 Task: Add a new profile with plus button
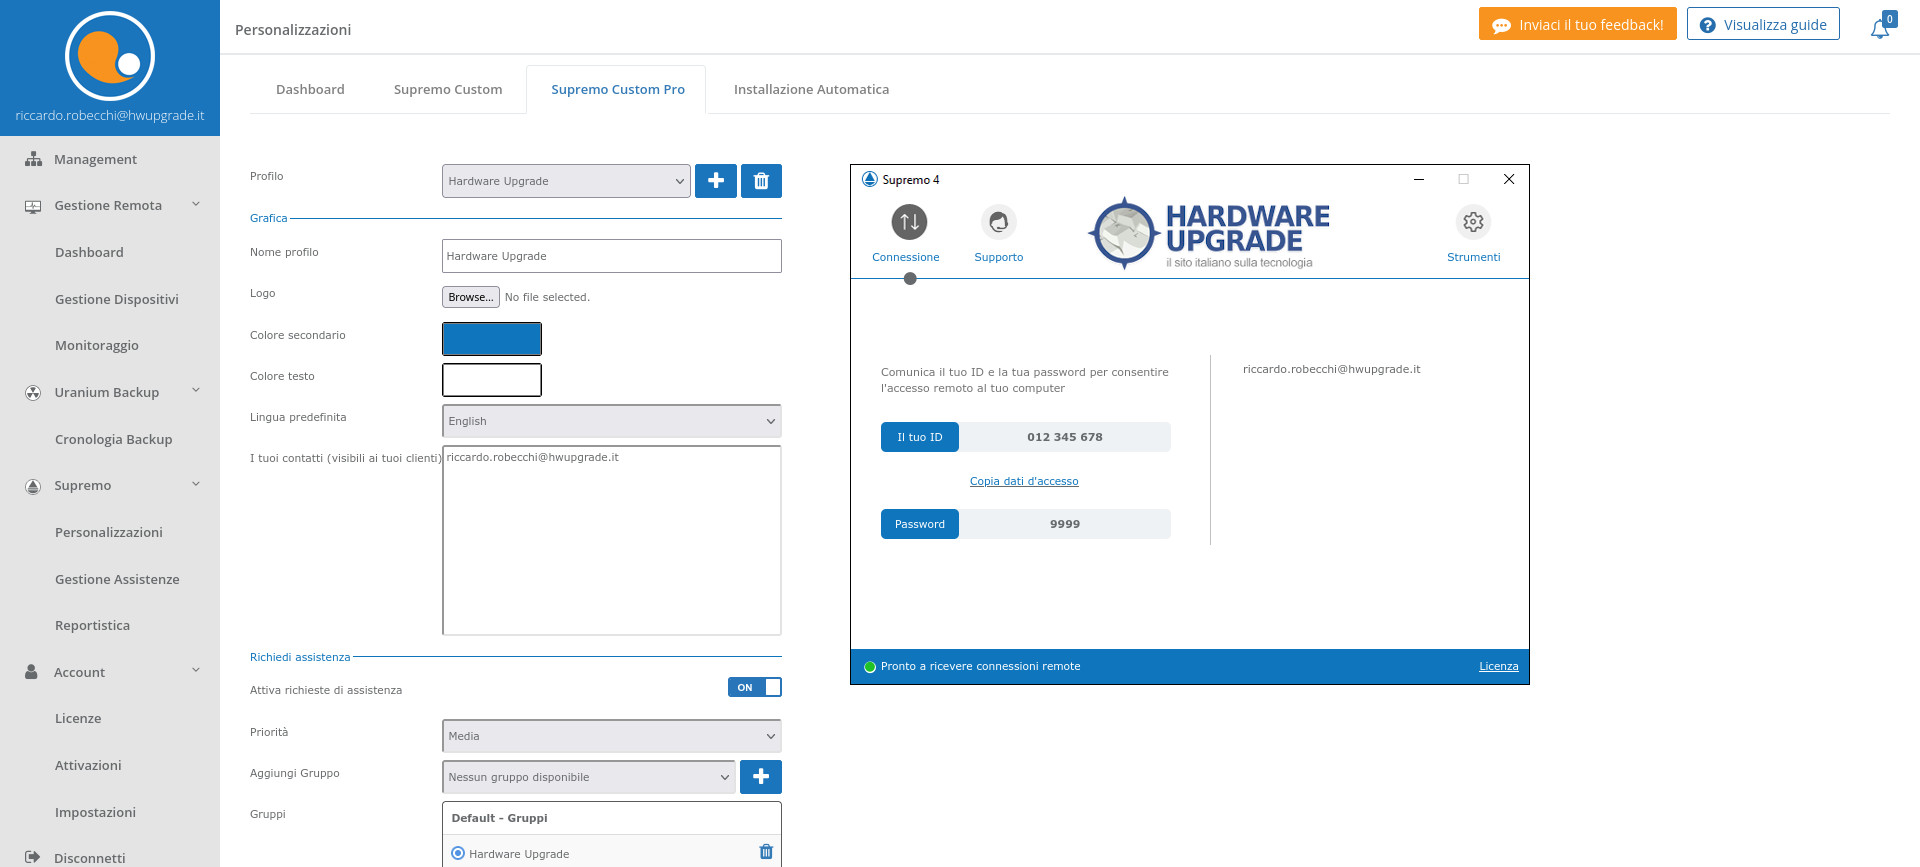coord(716,181)
